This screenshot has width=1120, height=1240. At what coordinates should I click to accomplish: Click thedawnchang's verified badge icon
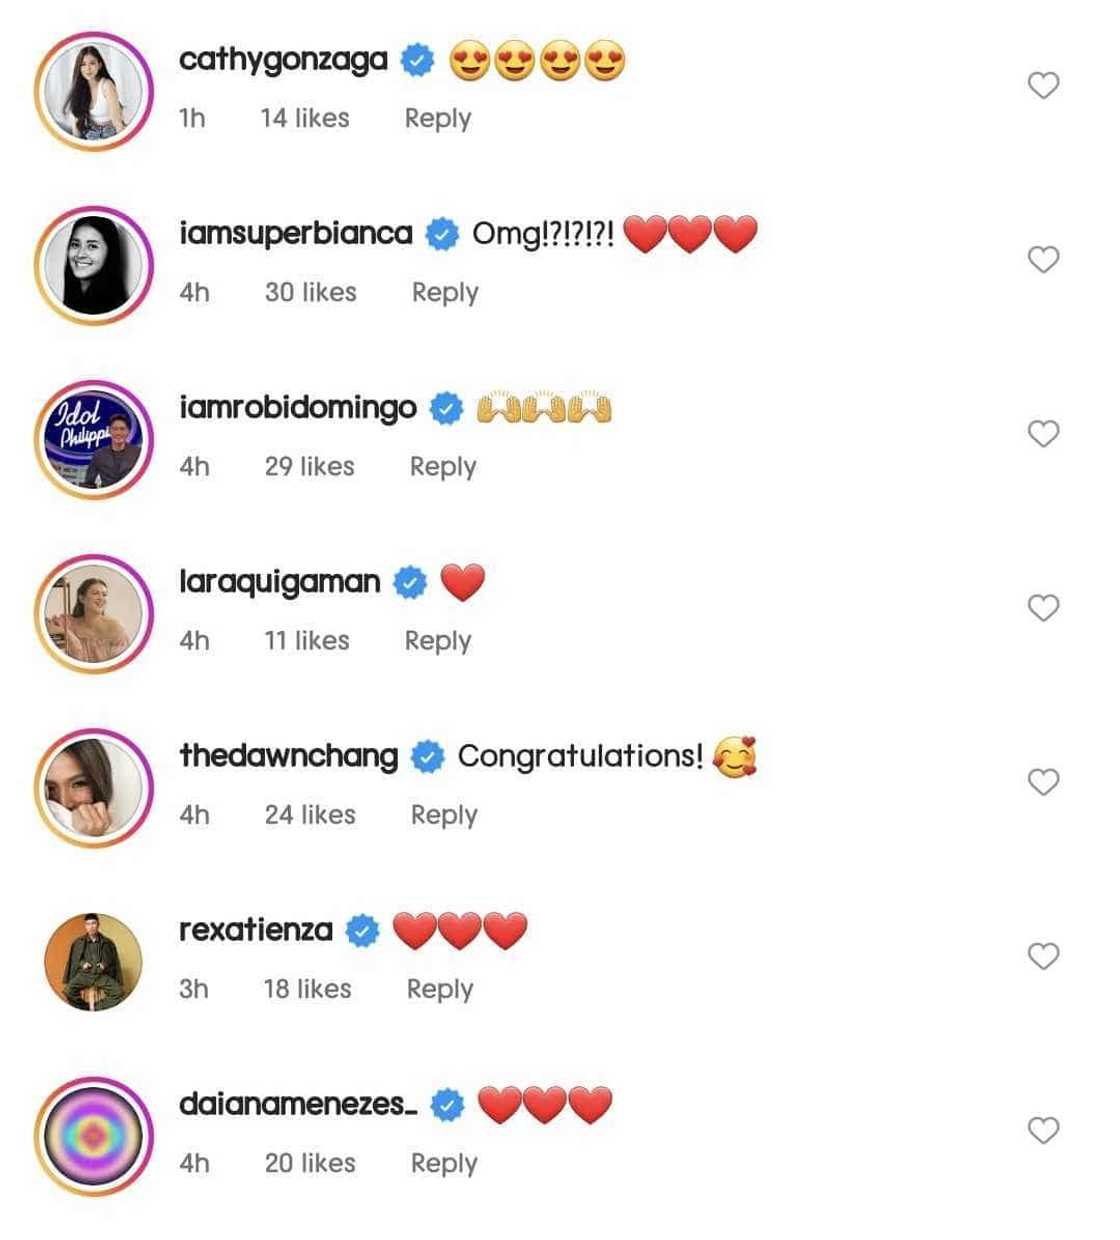click(x=428, y=757)
